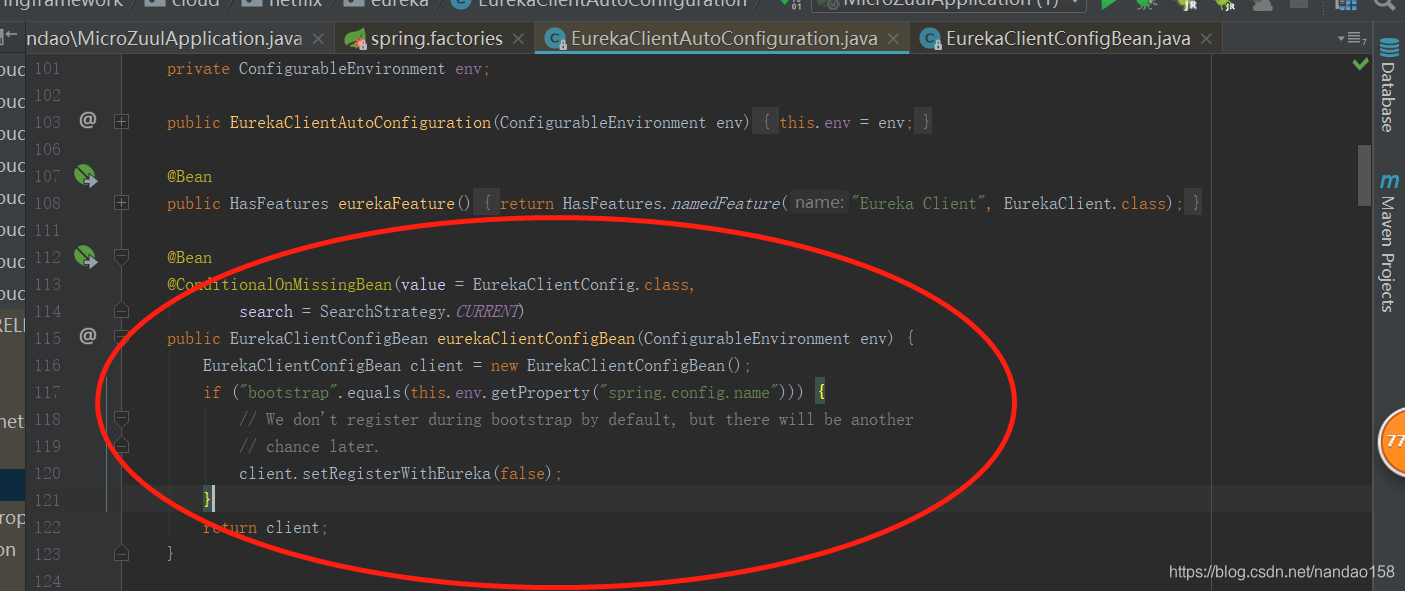This screenshot has width=1405, height=591.
Task: Switch to the spring.factories tab
Action: 436,40
